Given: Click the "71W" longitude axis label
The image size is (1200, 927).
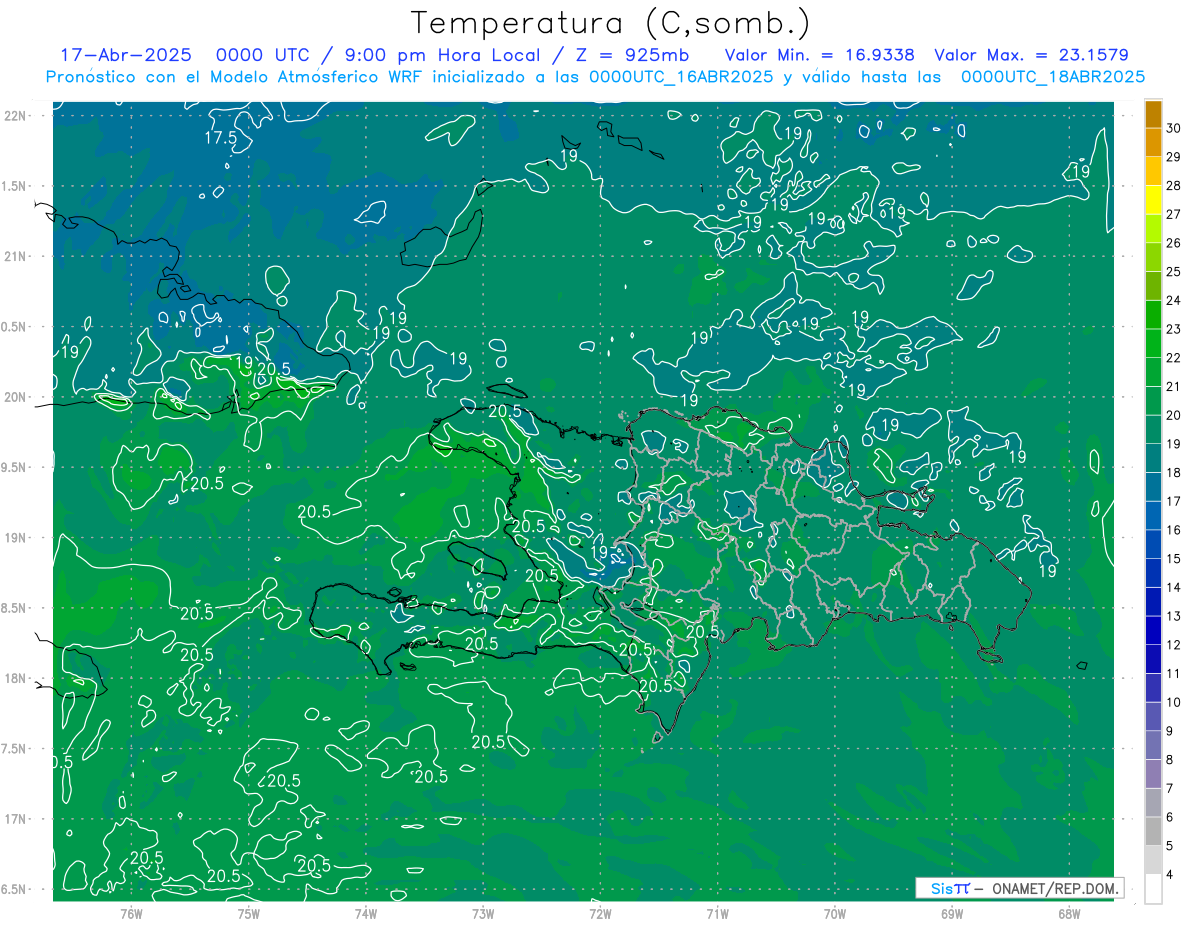Looking at the screenshot, I should click(x=717, y=913).
